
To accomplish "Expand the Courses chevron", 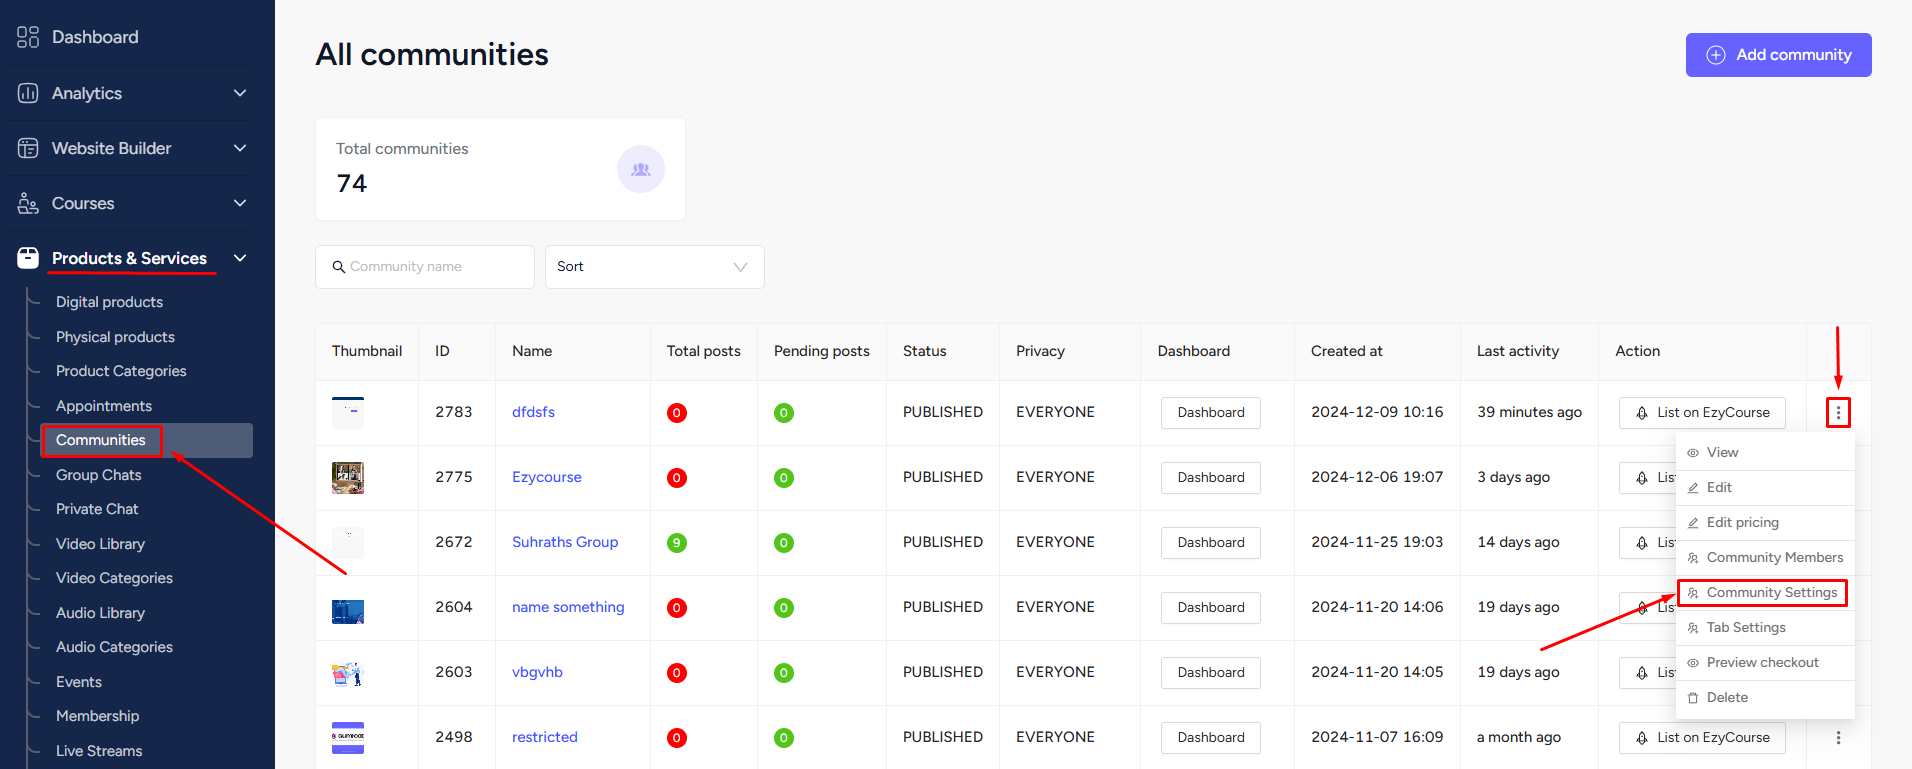I will coord(240,203).
